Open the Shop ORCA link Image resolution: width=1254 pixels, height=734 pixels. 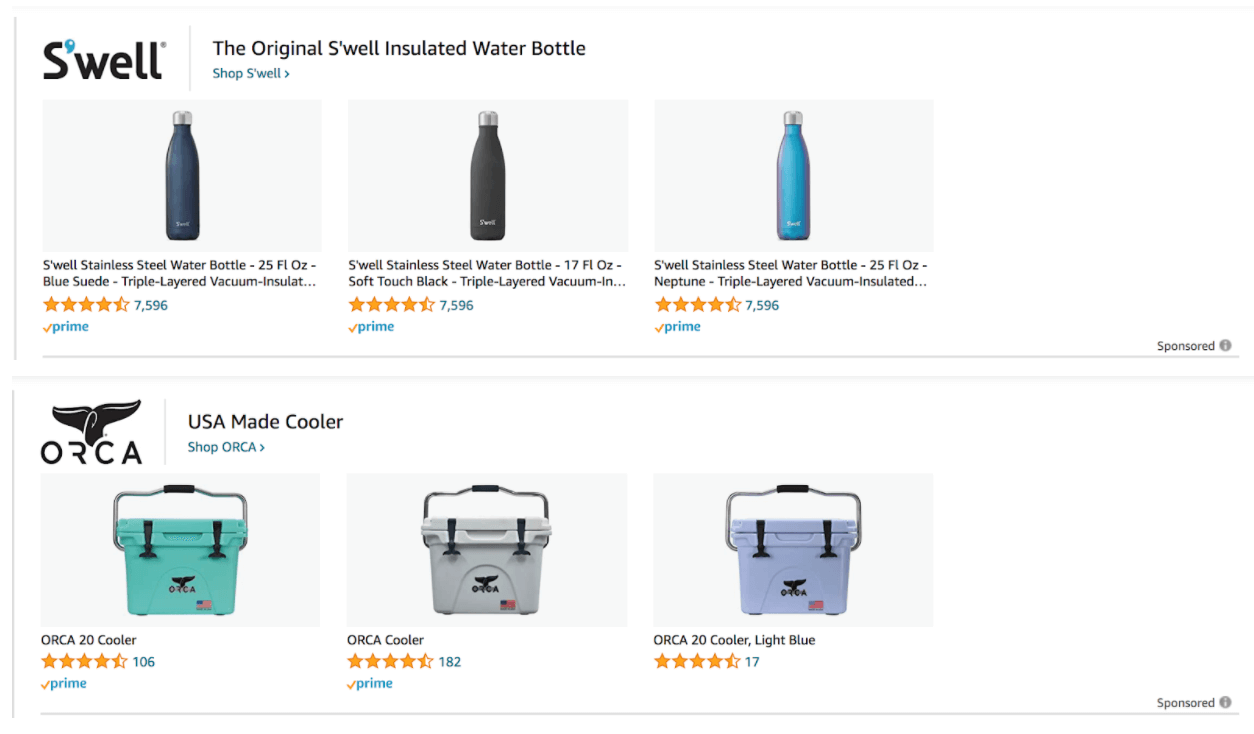[225, 447]
